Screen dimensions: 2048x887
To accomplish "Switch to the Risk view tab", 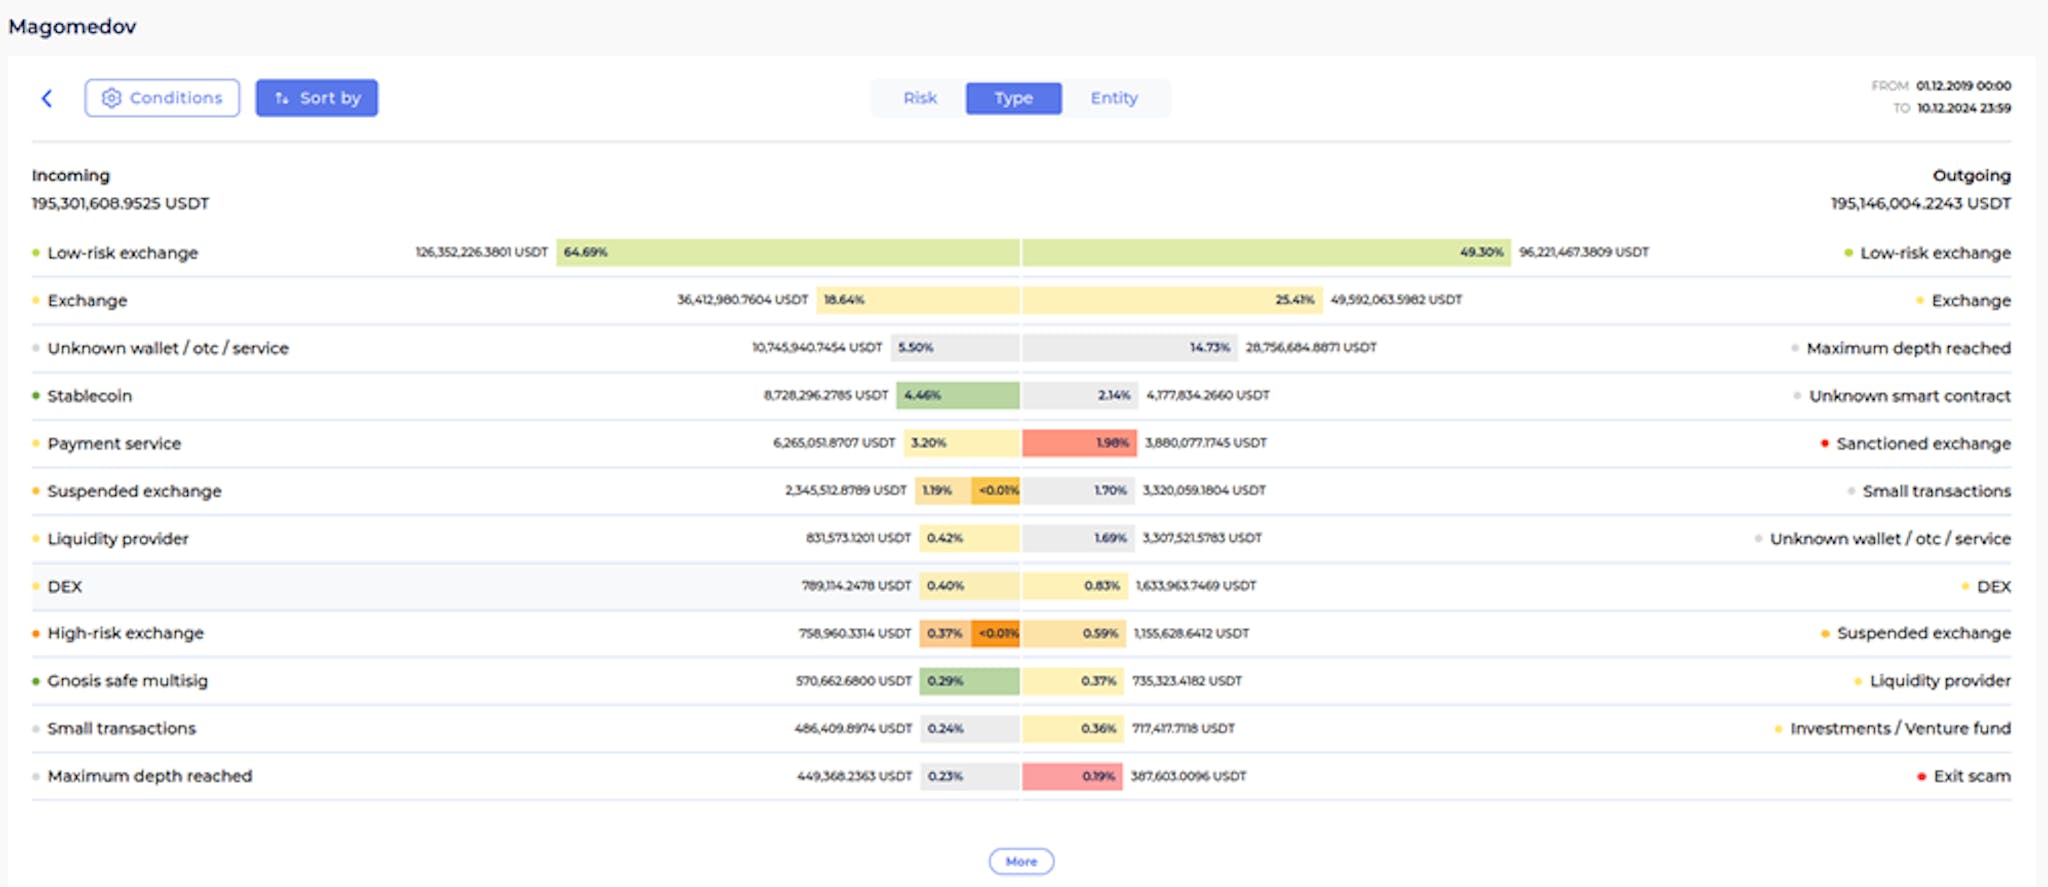I will tap(919, 98).
